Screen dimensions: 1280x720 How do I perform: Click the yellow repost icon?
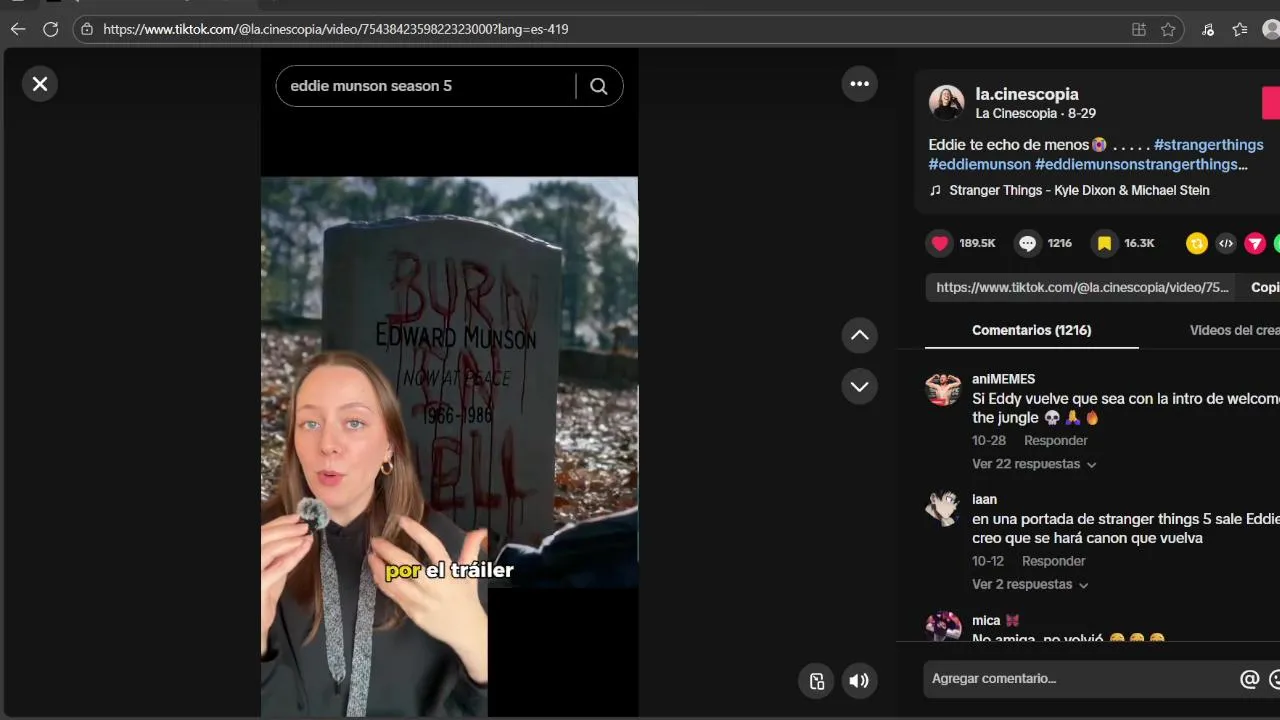pyautogui.click(x=1197, y=243)
